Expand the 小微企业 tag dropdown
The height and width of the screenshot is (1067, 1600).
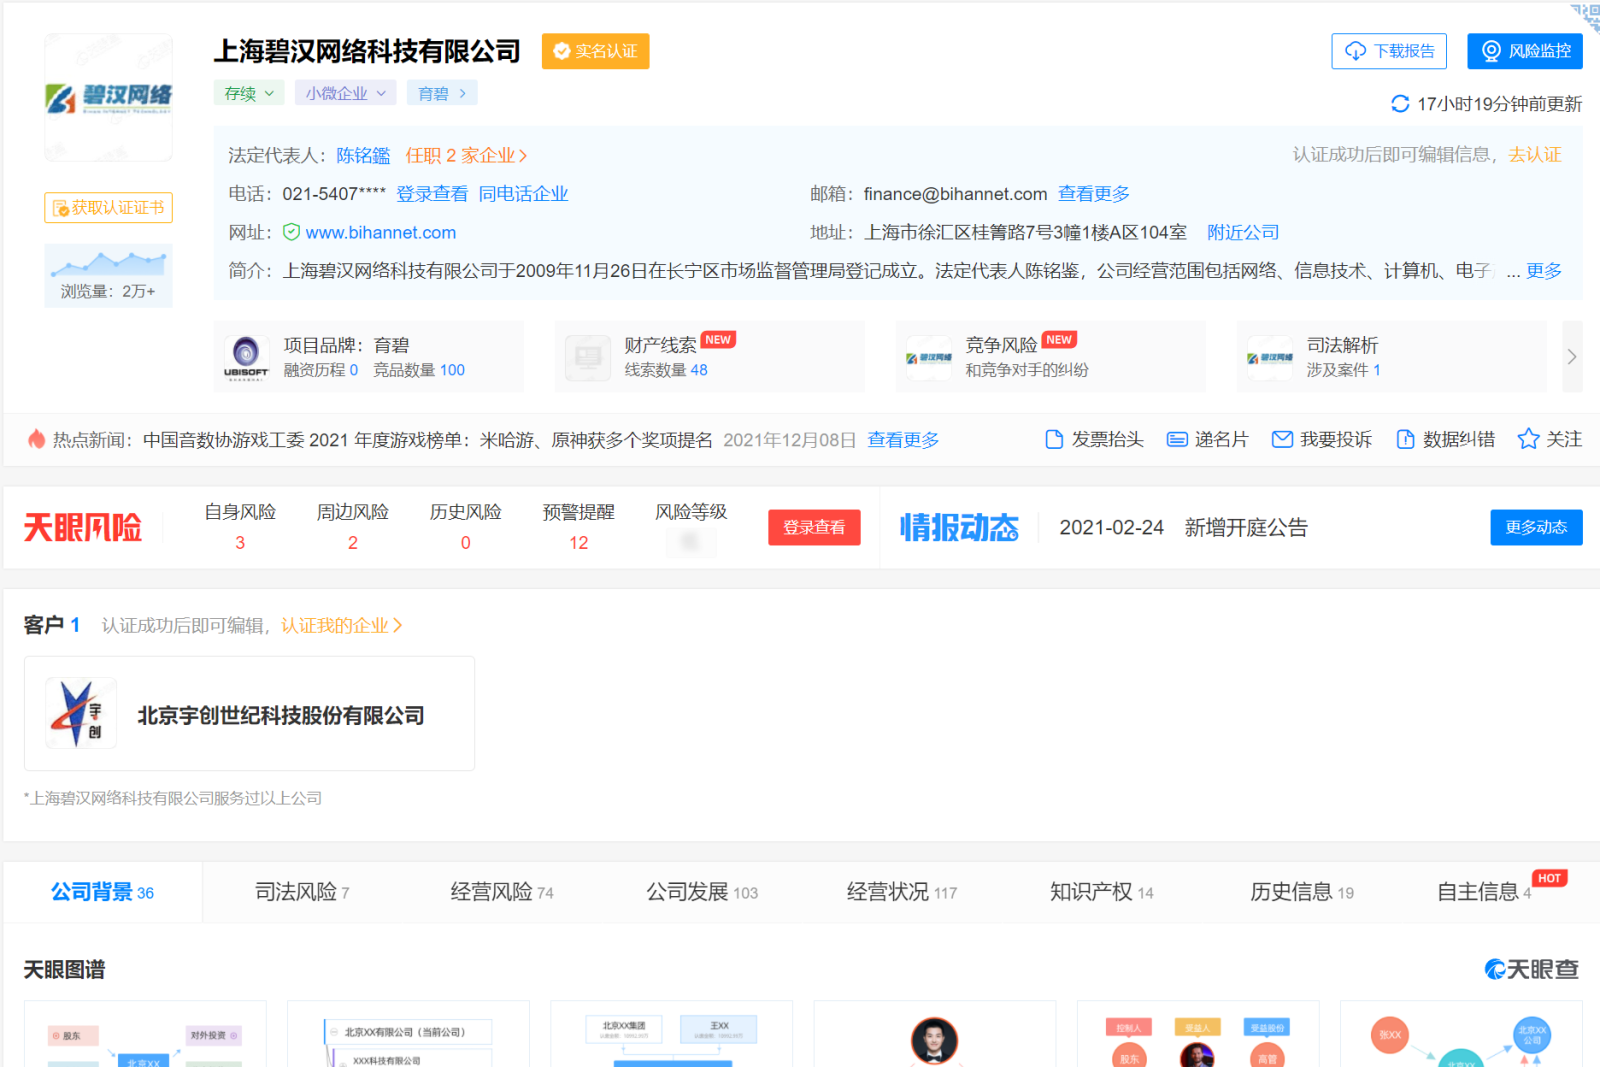pyautogui.click(x=346, y=93)
